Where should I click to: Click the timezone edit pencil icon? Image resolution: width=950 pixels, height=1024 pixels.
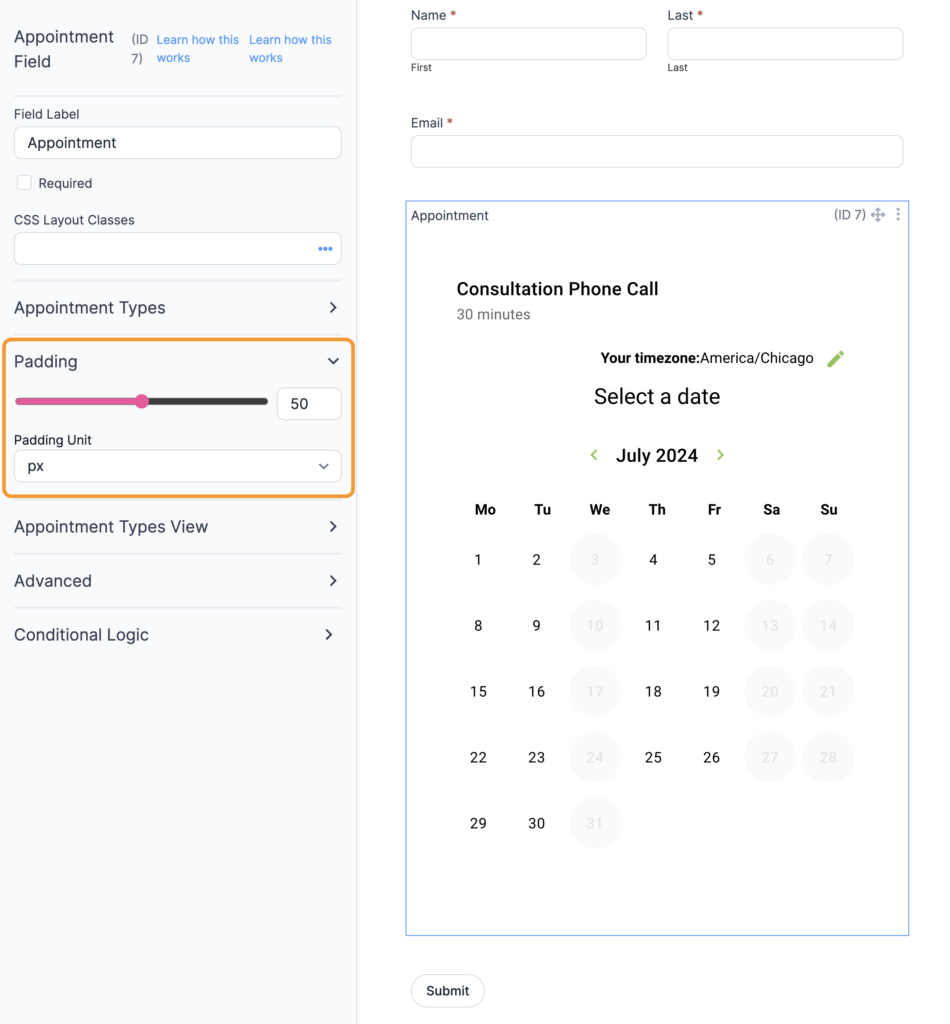coord(835,359)
